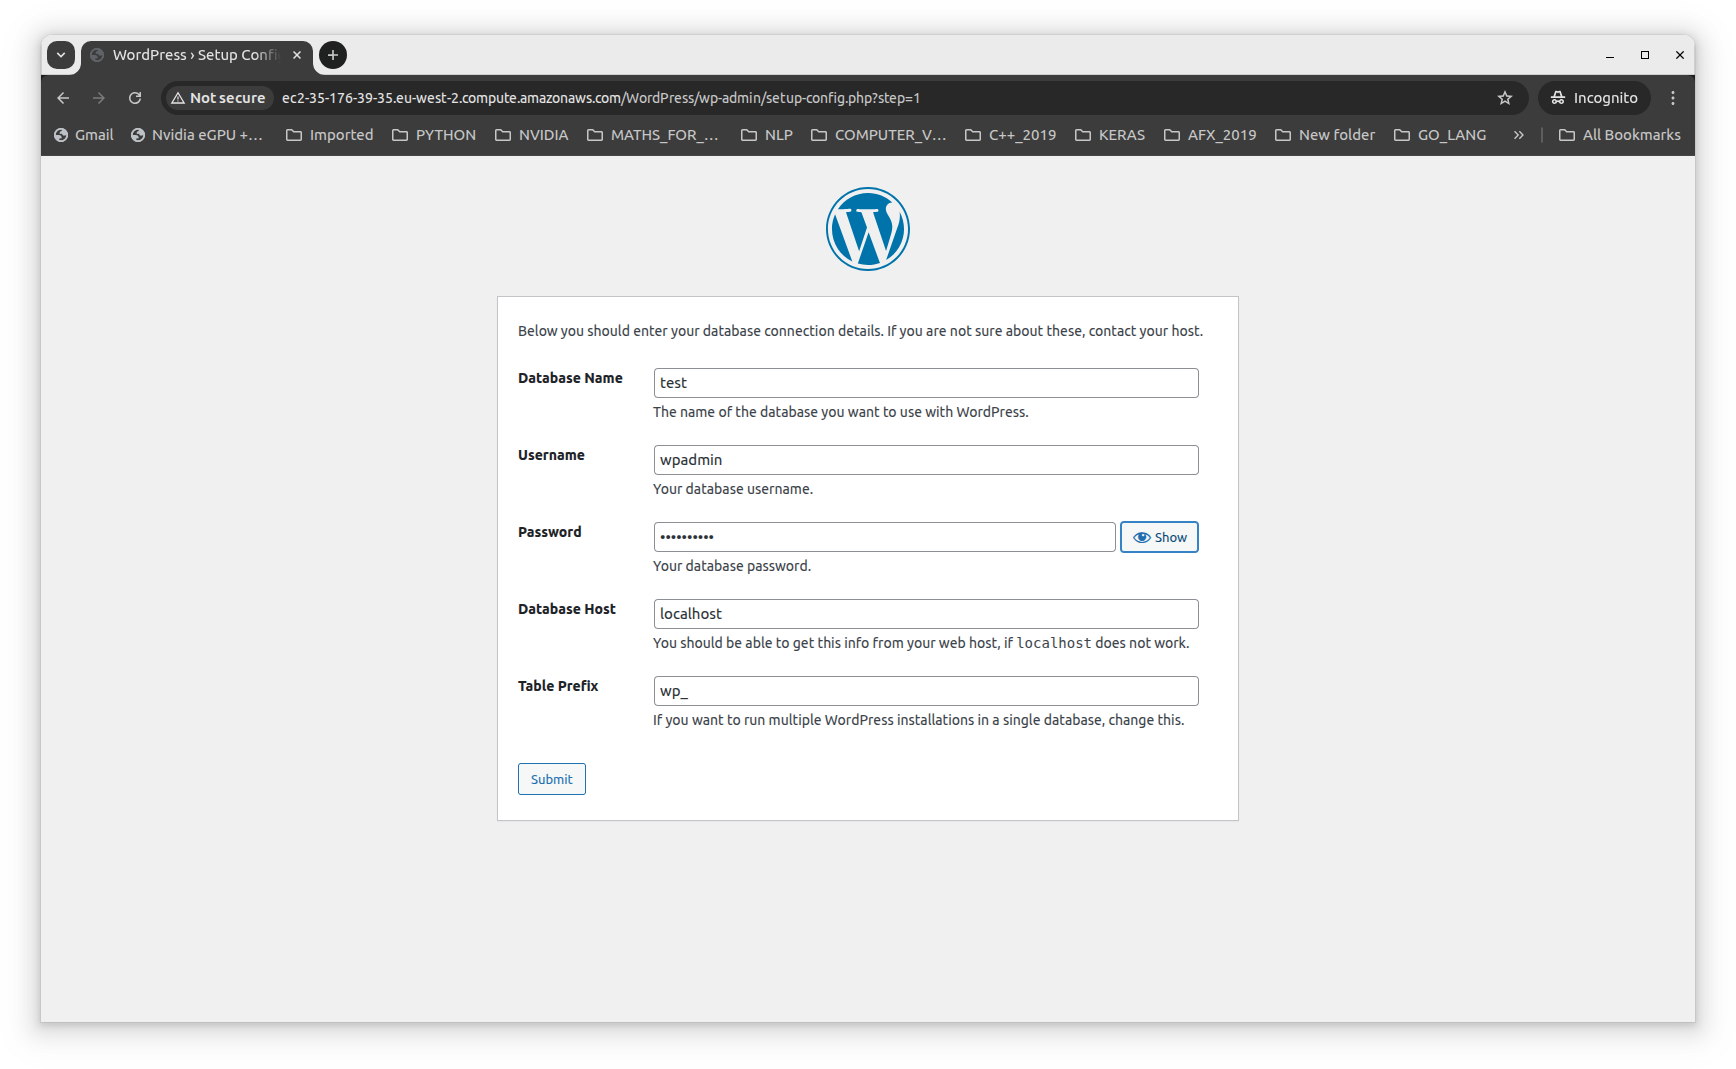This screenshot has height=1069, width=1736.
Task: Click the Table Prefix label
Action: click(x=558, y=686)
